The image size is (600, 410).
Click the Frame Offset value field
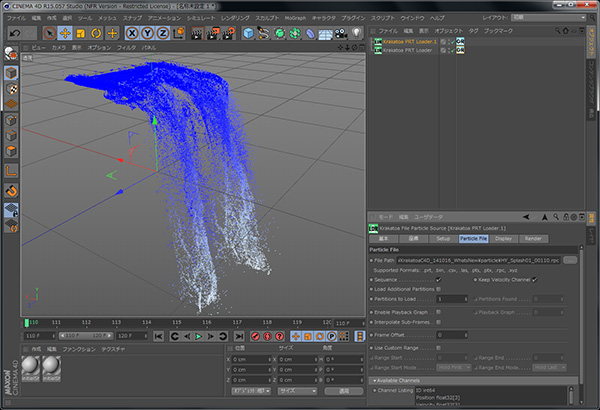click(452, 335)
